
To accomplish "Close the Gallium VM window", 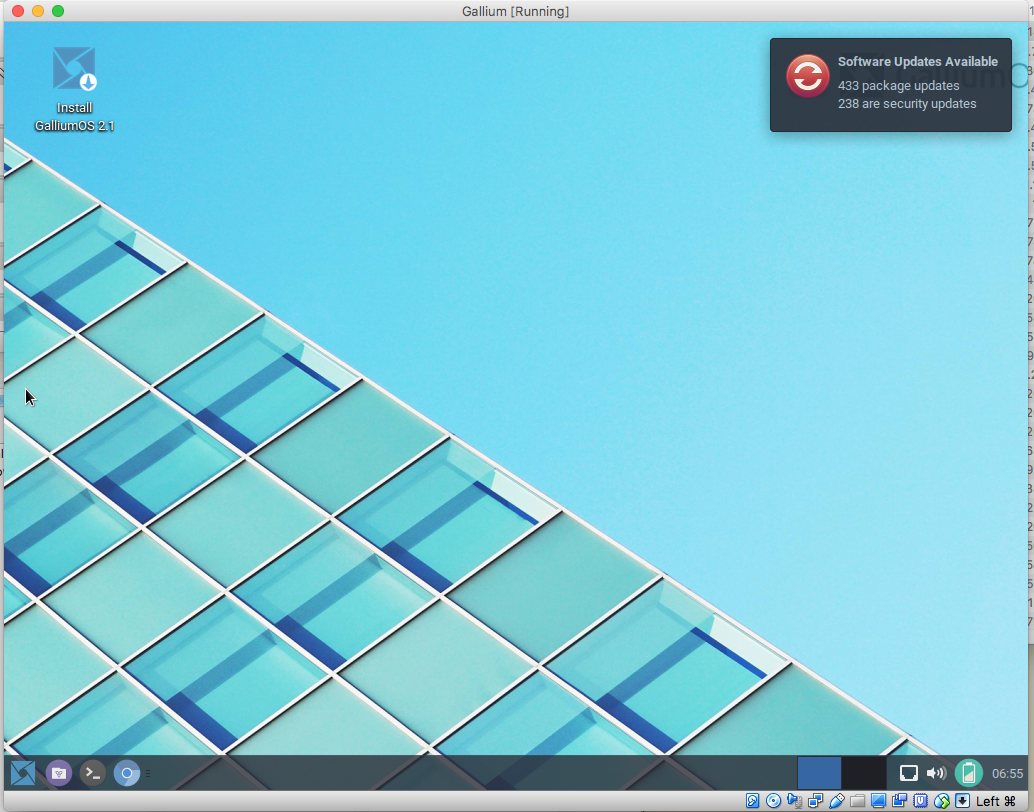I will pyautogui.click(x=18, y=11).
